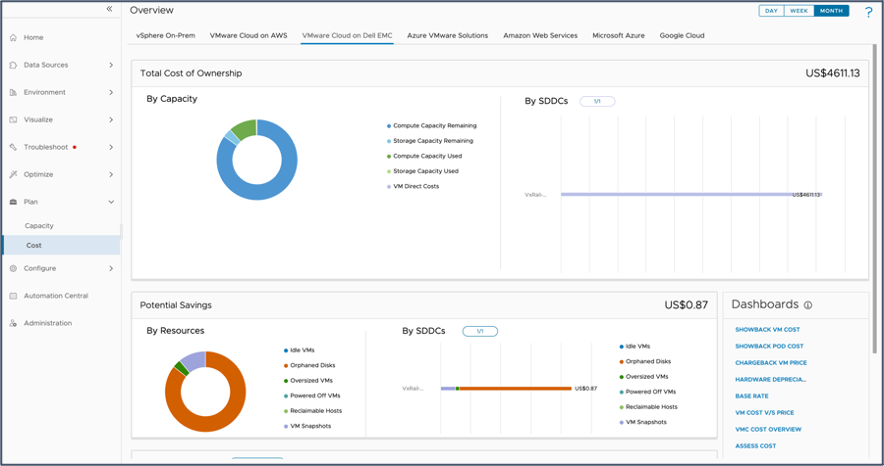
Task: Click the Home icon in sidebar
Action: [x=13, y=37]
